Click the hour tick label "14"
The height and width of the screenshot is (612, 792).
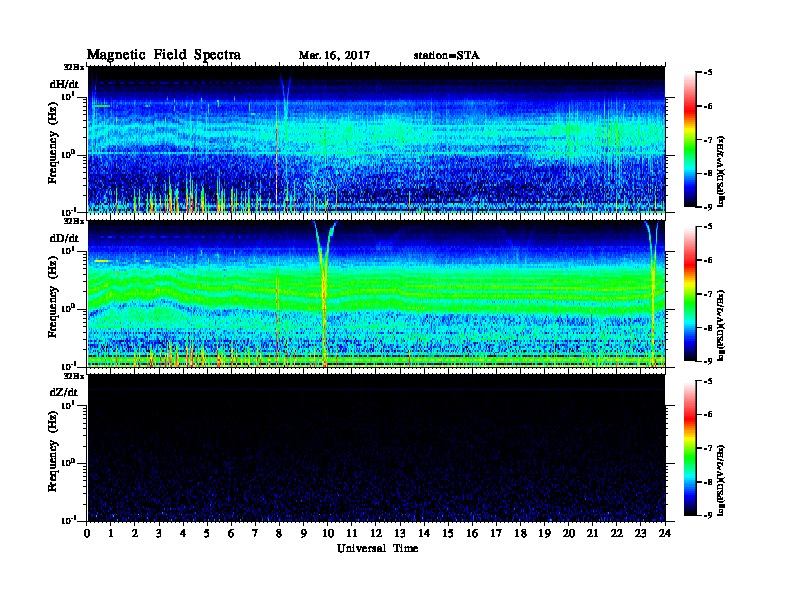click(x=424, y=533)
